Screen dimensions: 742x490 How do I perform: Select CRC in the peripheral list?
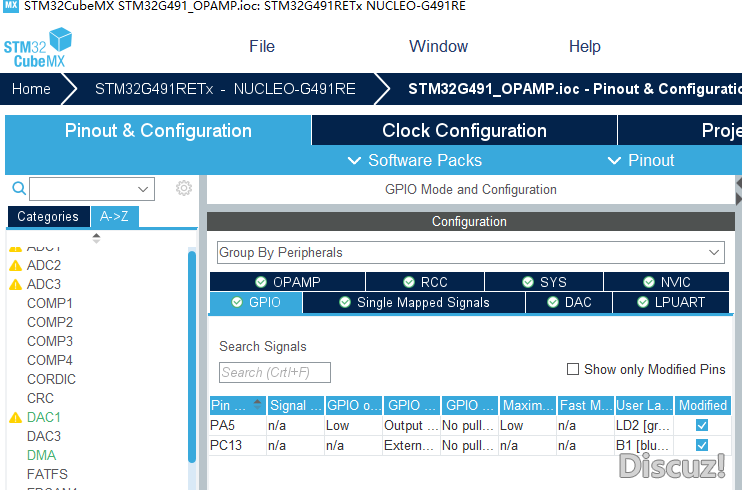[x=40, y=398]
